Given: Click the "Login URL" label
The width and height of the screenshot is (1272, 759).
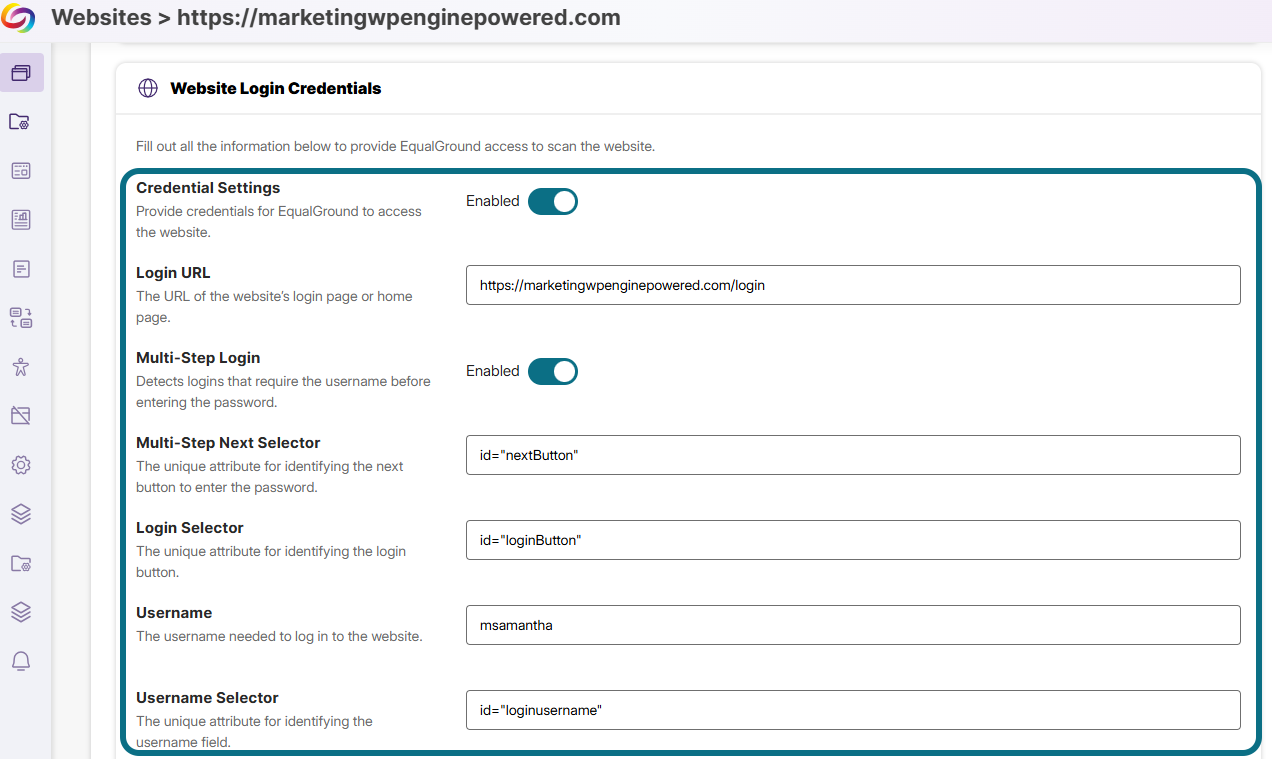Looking at the screenshot, I should (x=173, y=273).
